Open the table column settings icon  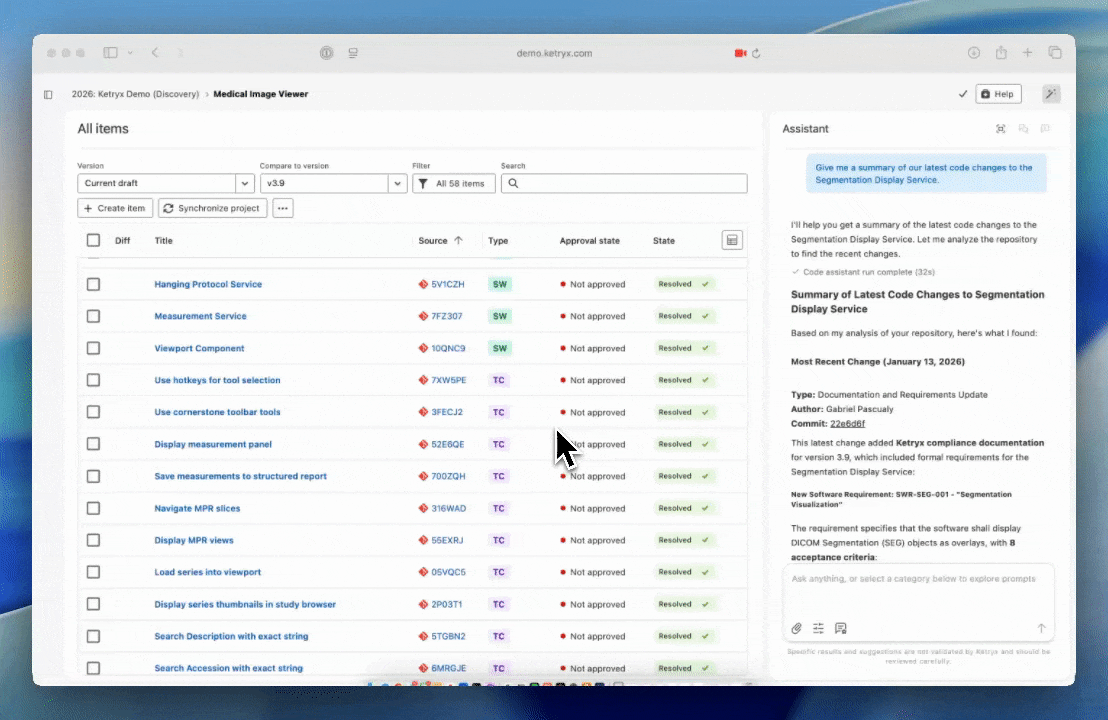coord(732,240)
